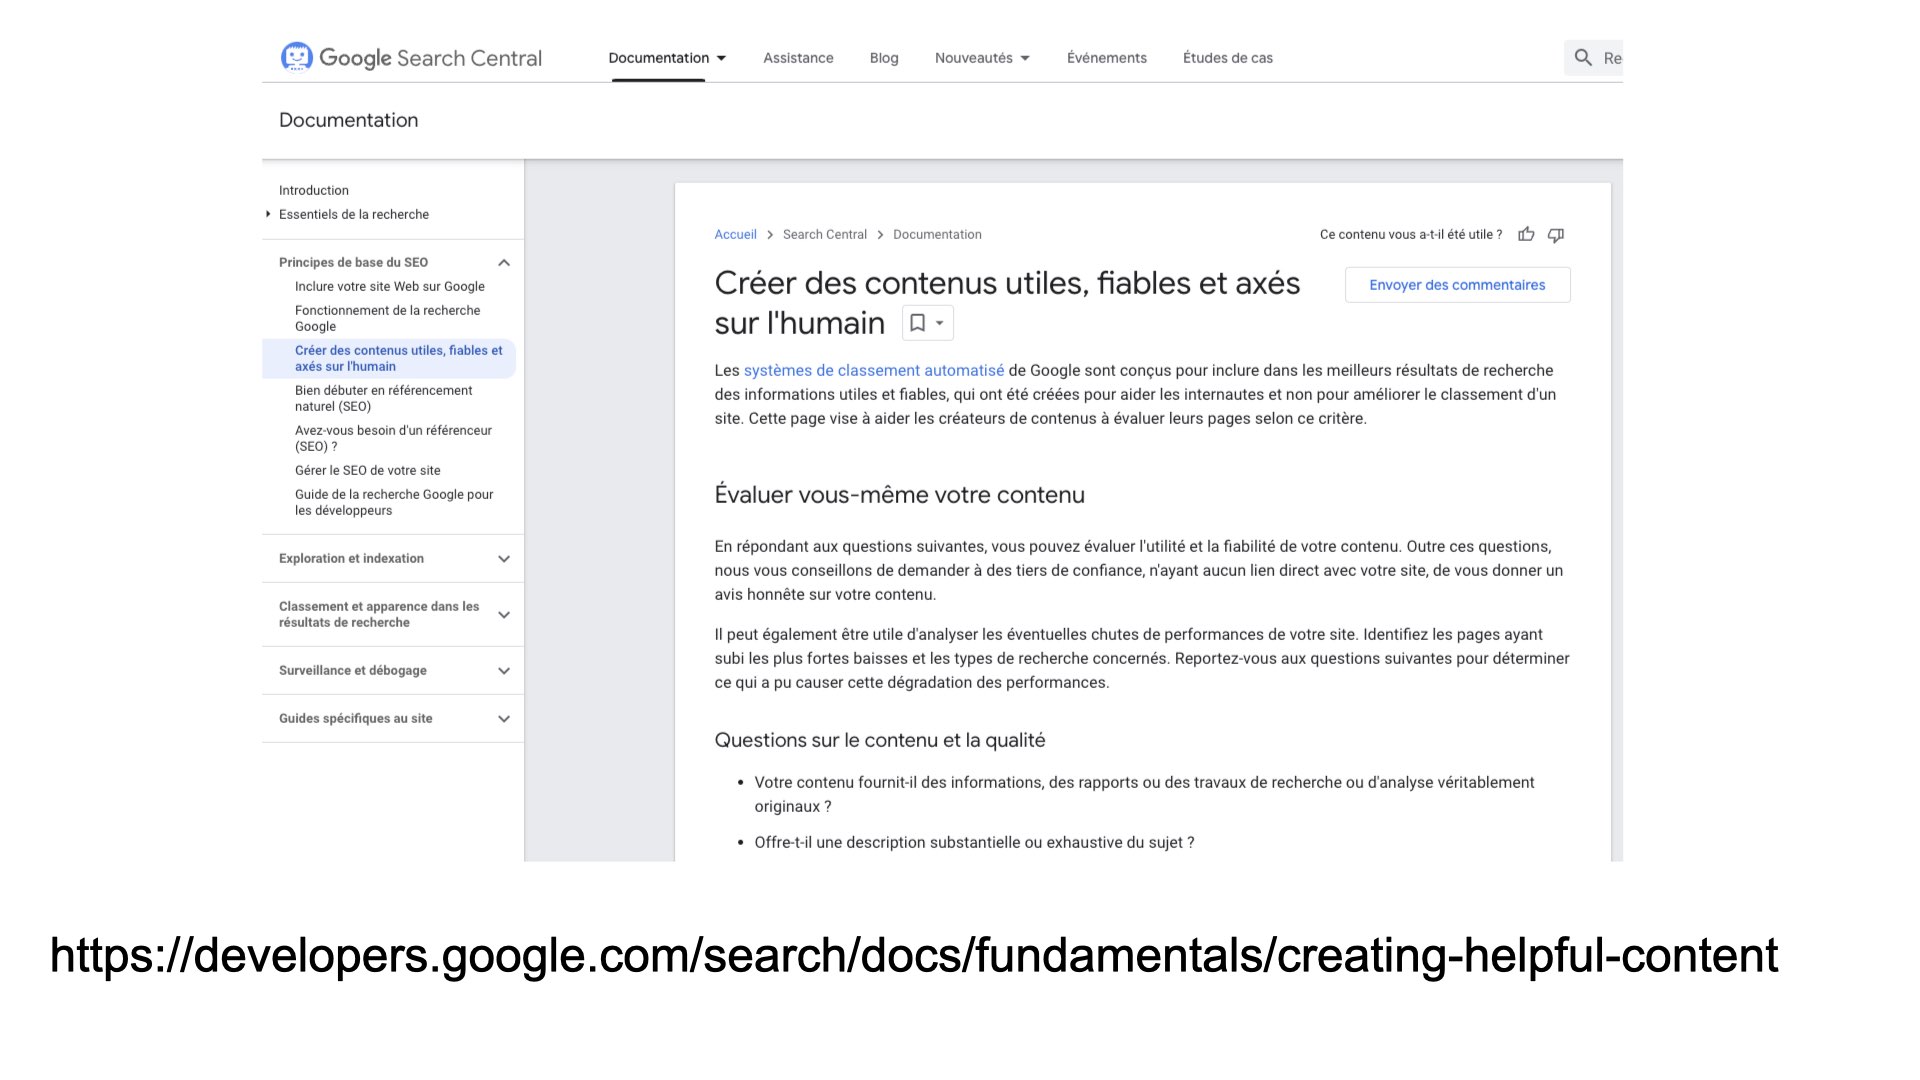This screenshot has height=1080, width=1920.
Task: Expand Guides spécifiques au site section
Action: coord(504,719)
